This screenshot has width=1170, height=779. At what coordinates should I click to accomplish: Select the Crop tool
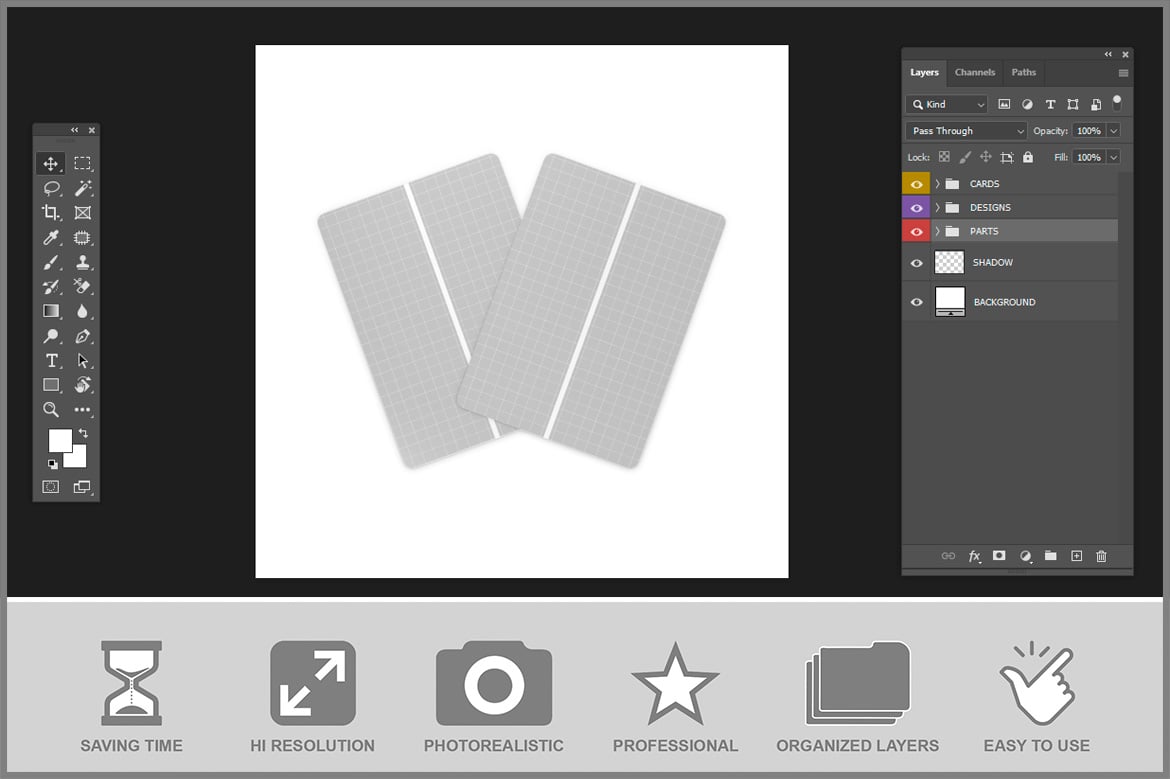click(x=51, y=213)
